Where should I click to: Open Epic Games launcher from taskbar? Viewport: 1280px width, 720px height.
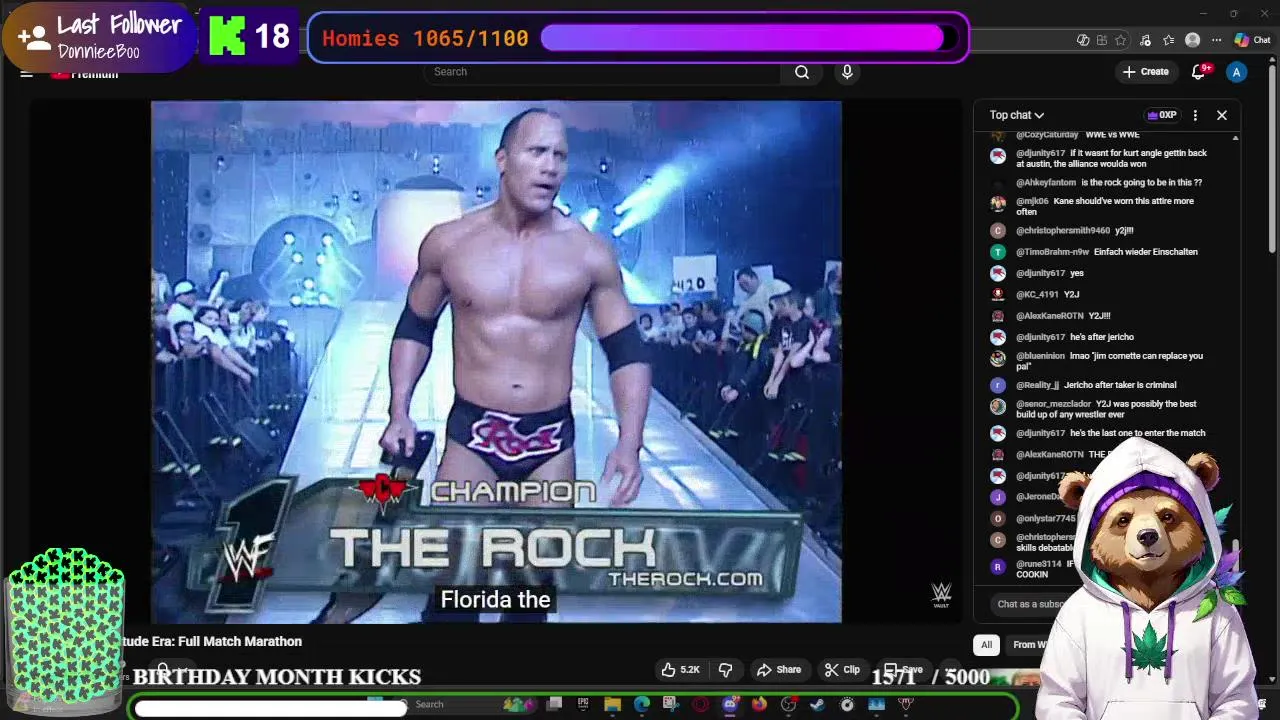(x=583, y=704)
